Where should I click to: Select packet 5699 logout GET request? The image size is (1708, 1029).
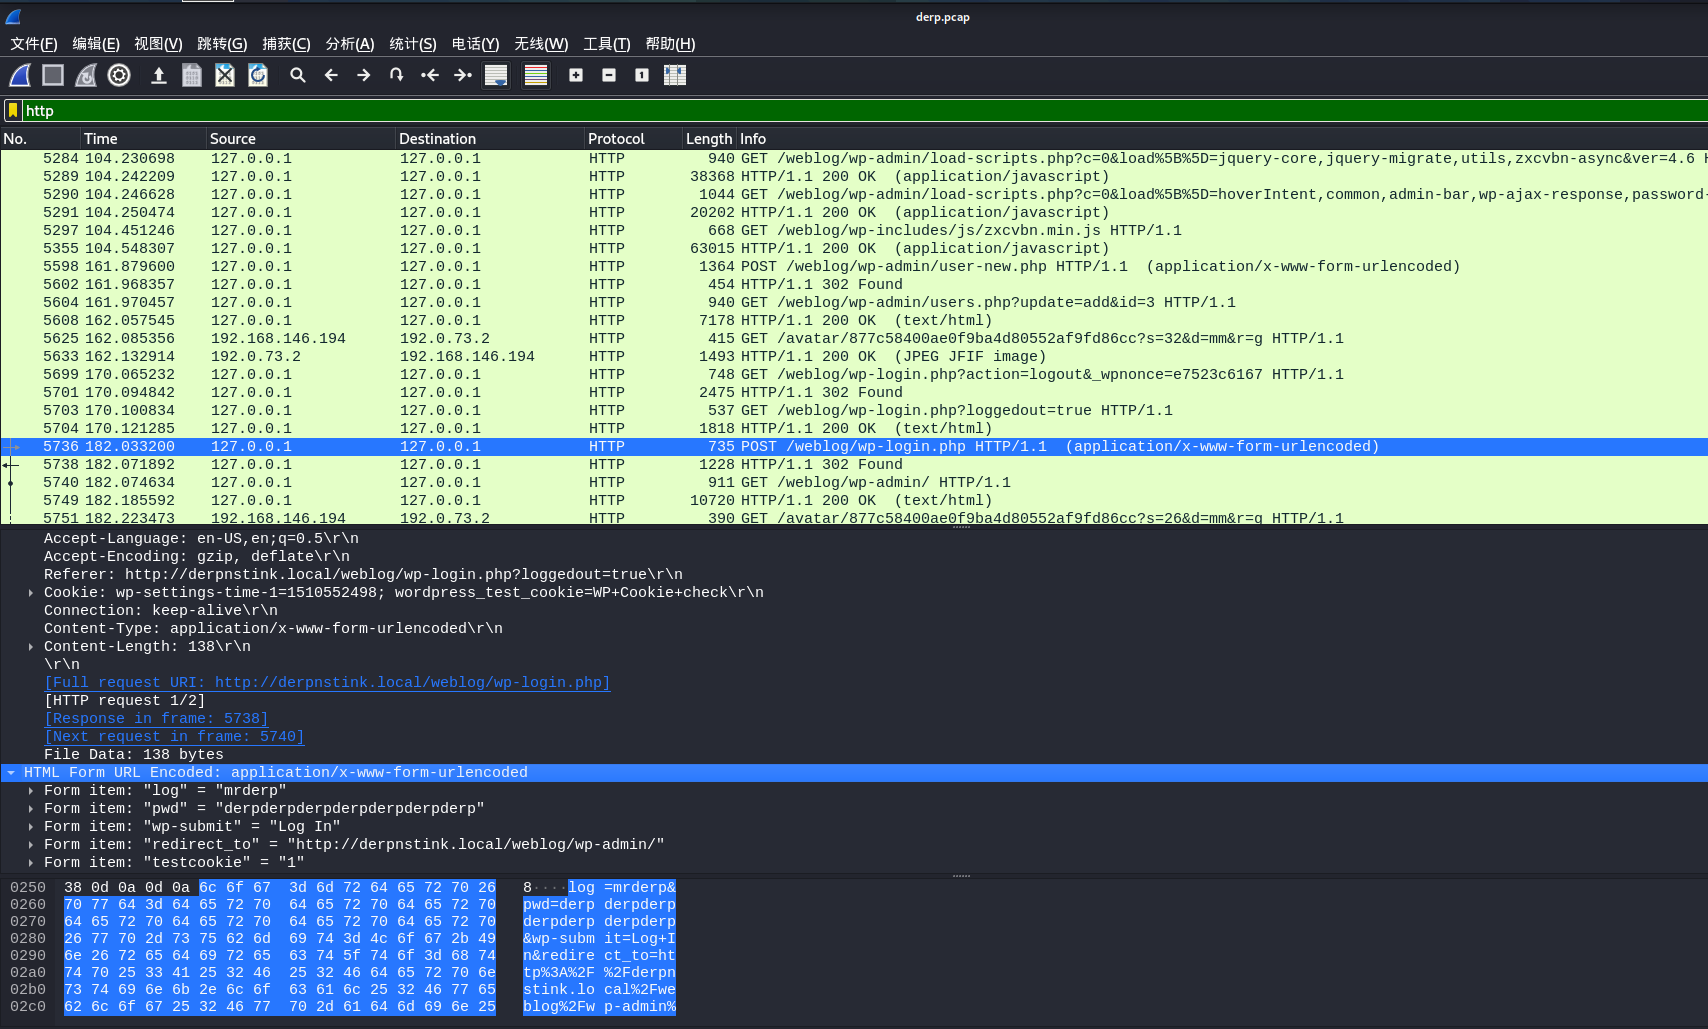click(854, 374)
